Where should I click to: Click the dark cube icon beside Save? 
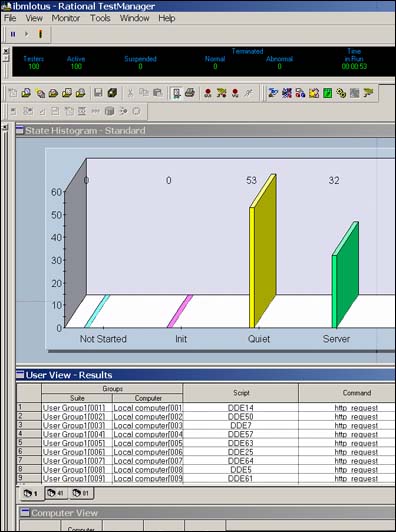tap(112, 93)
